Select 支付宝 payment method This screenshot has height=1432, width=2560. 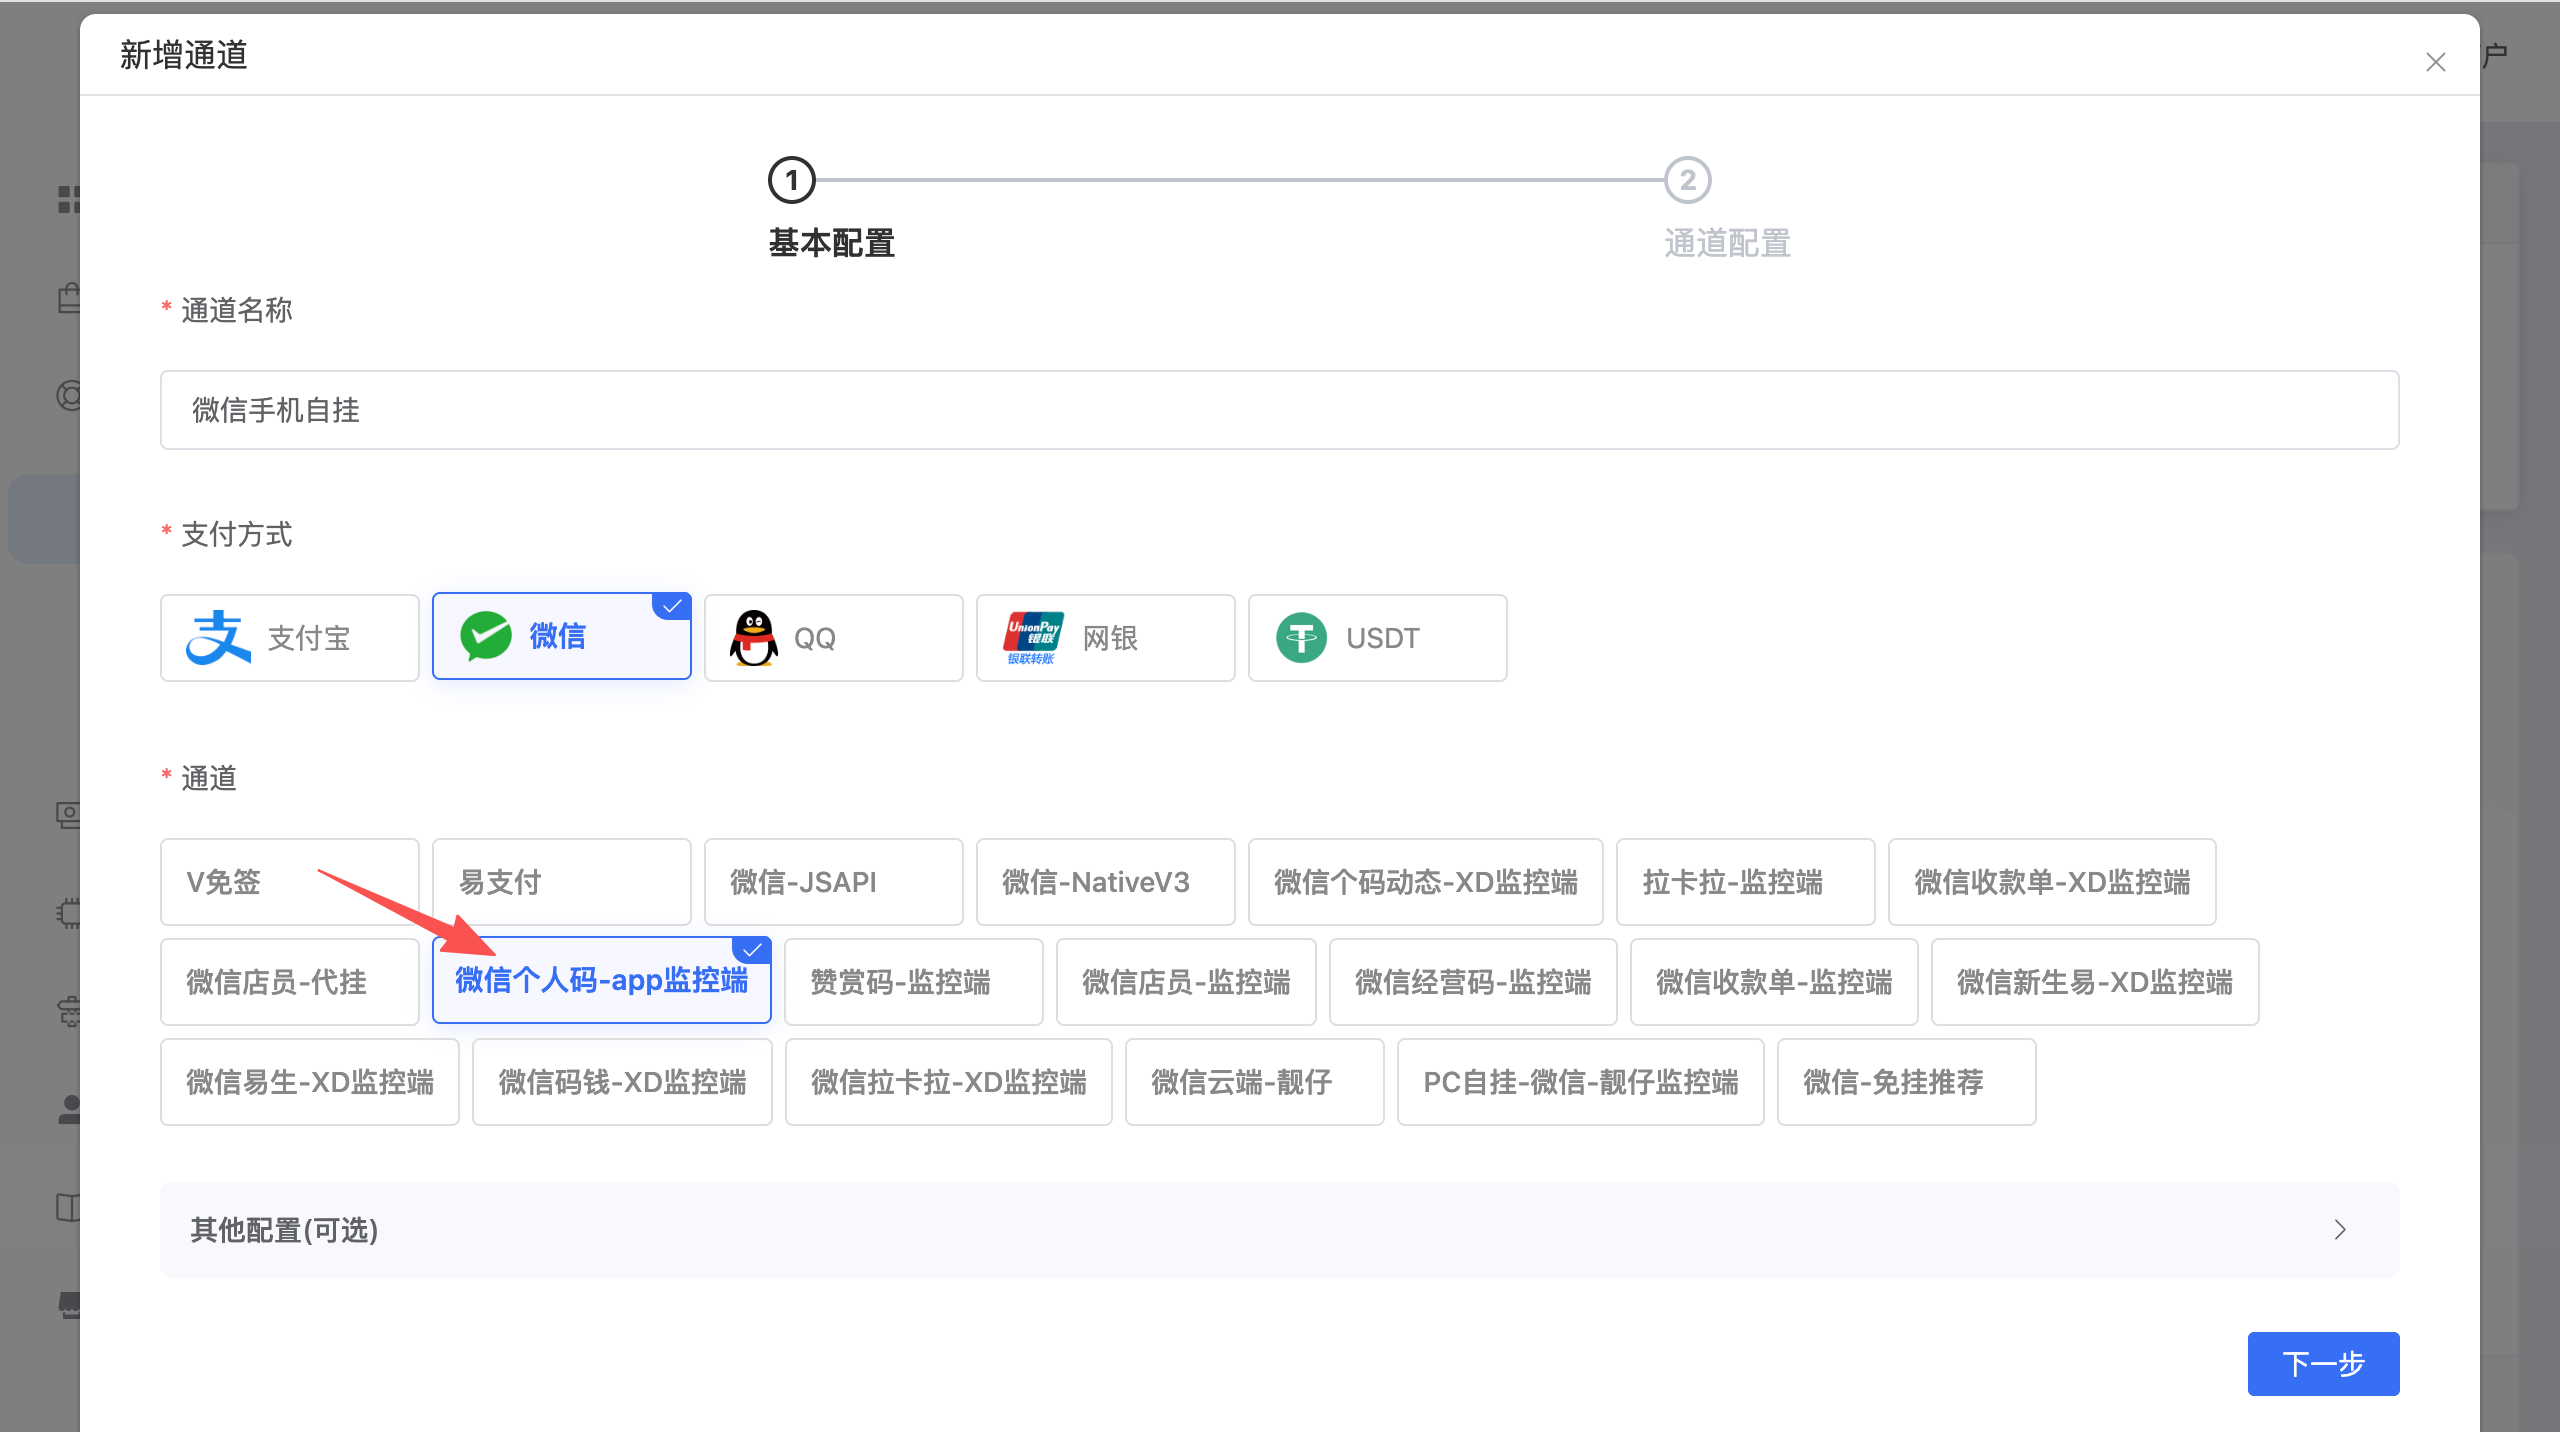point(290,638)
